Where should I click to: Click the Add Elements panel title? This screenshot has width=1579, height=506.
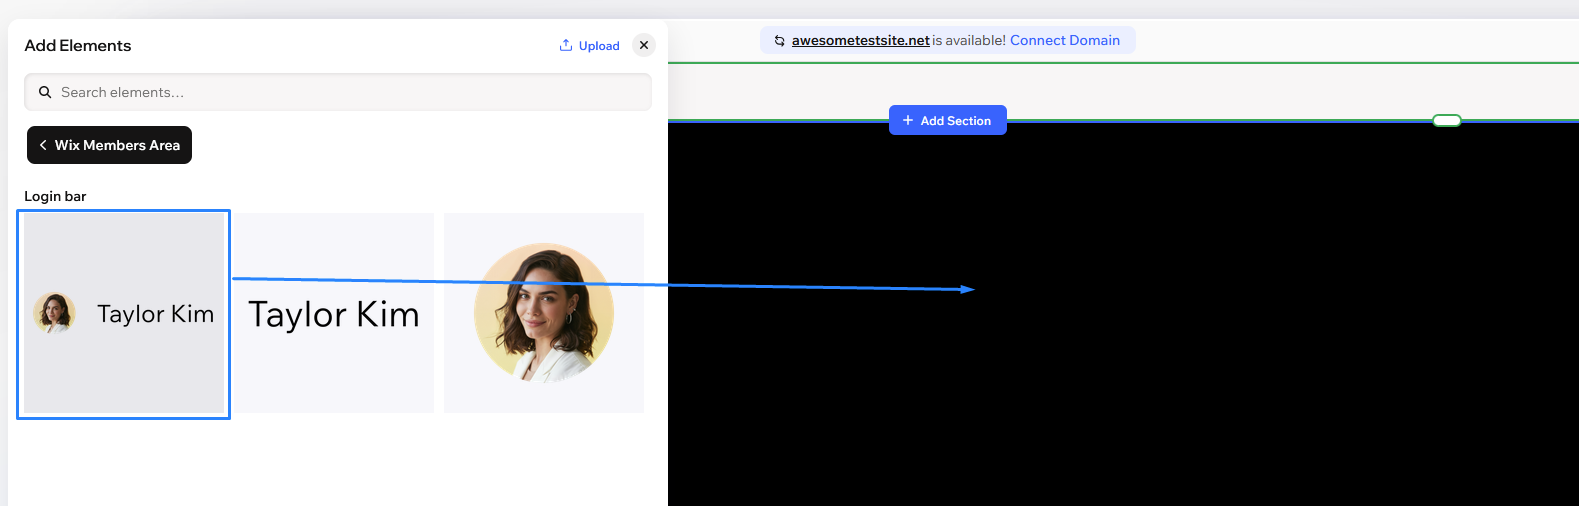click(78, 46)
